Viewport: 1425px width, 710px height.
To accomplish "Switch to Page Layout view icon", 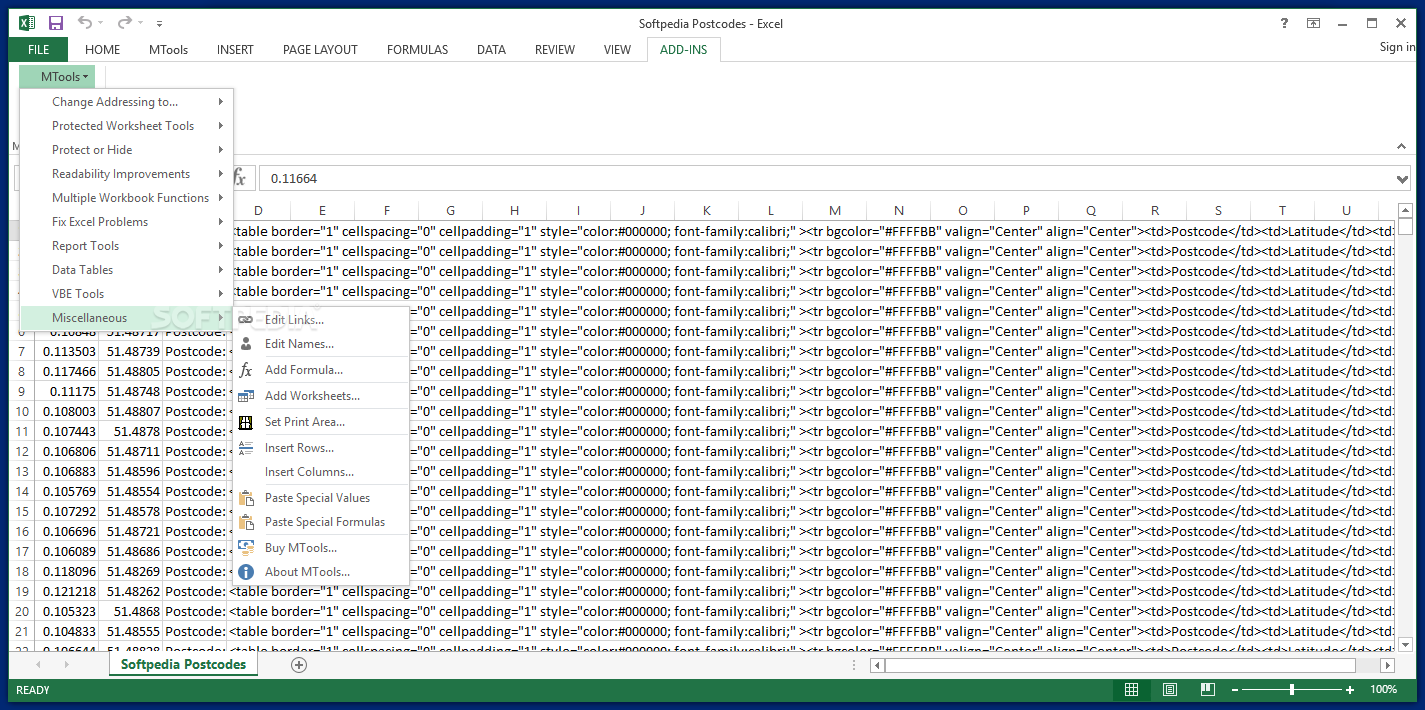I will [x=1170, y=690].
